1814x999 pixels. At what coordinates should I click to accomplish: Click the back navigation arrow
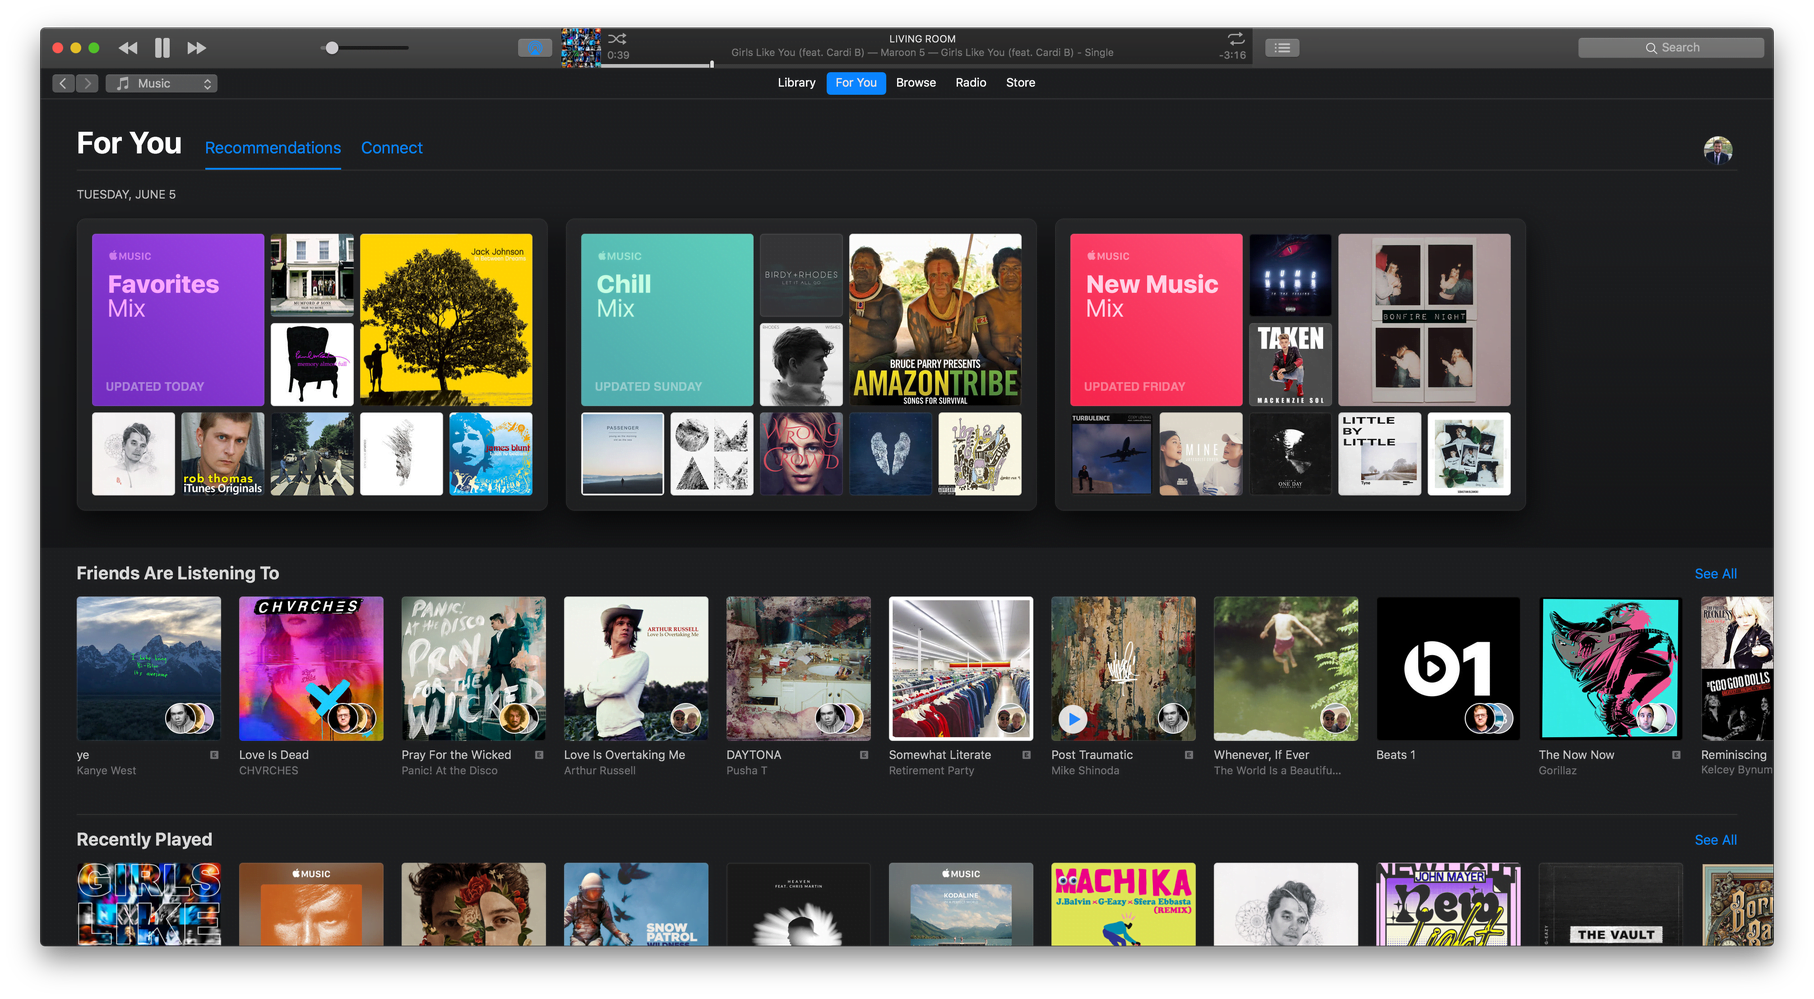click(x=62, y=83)
